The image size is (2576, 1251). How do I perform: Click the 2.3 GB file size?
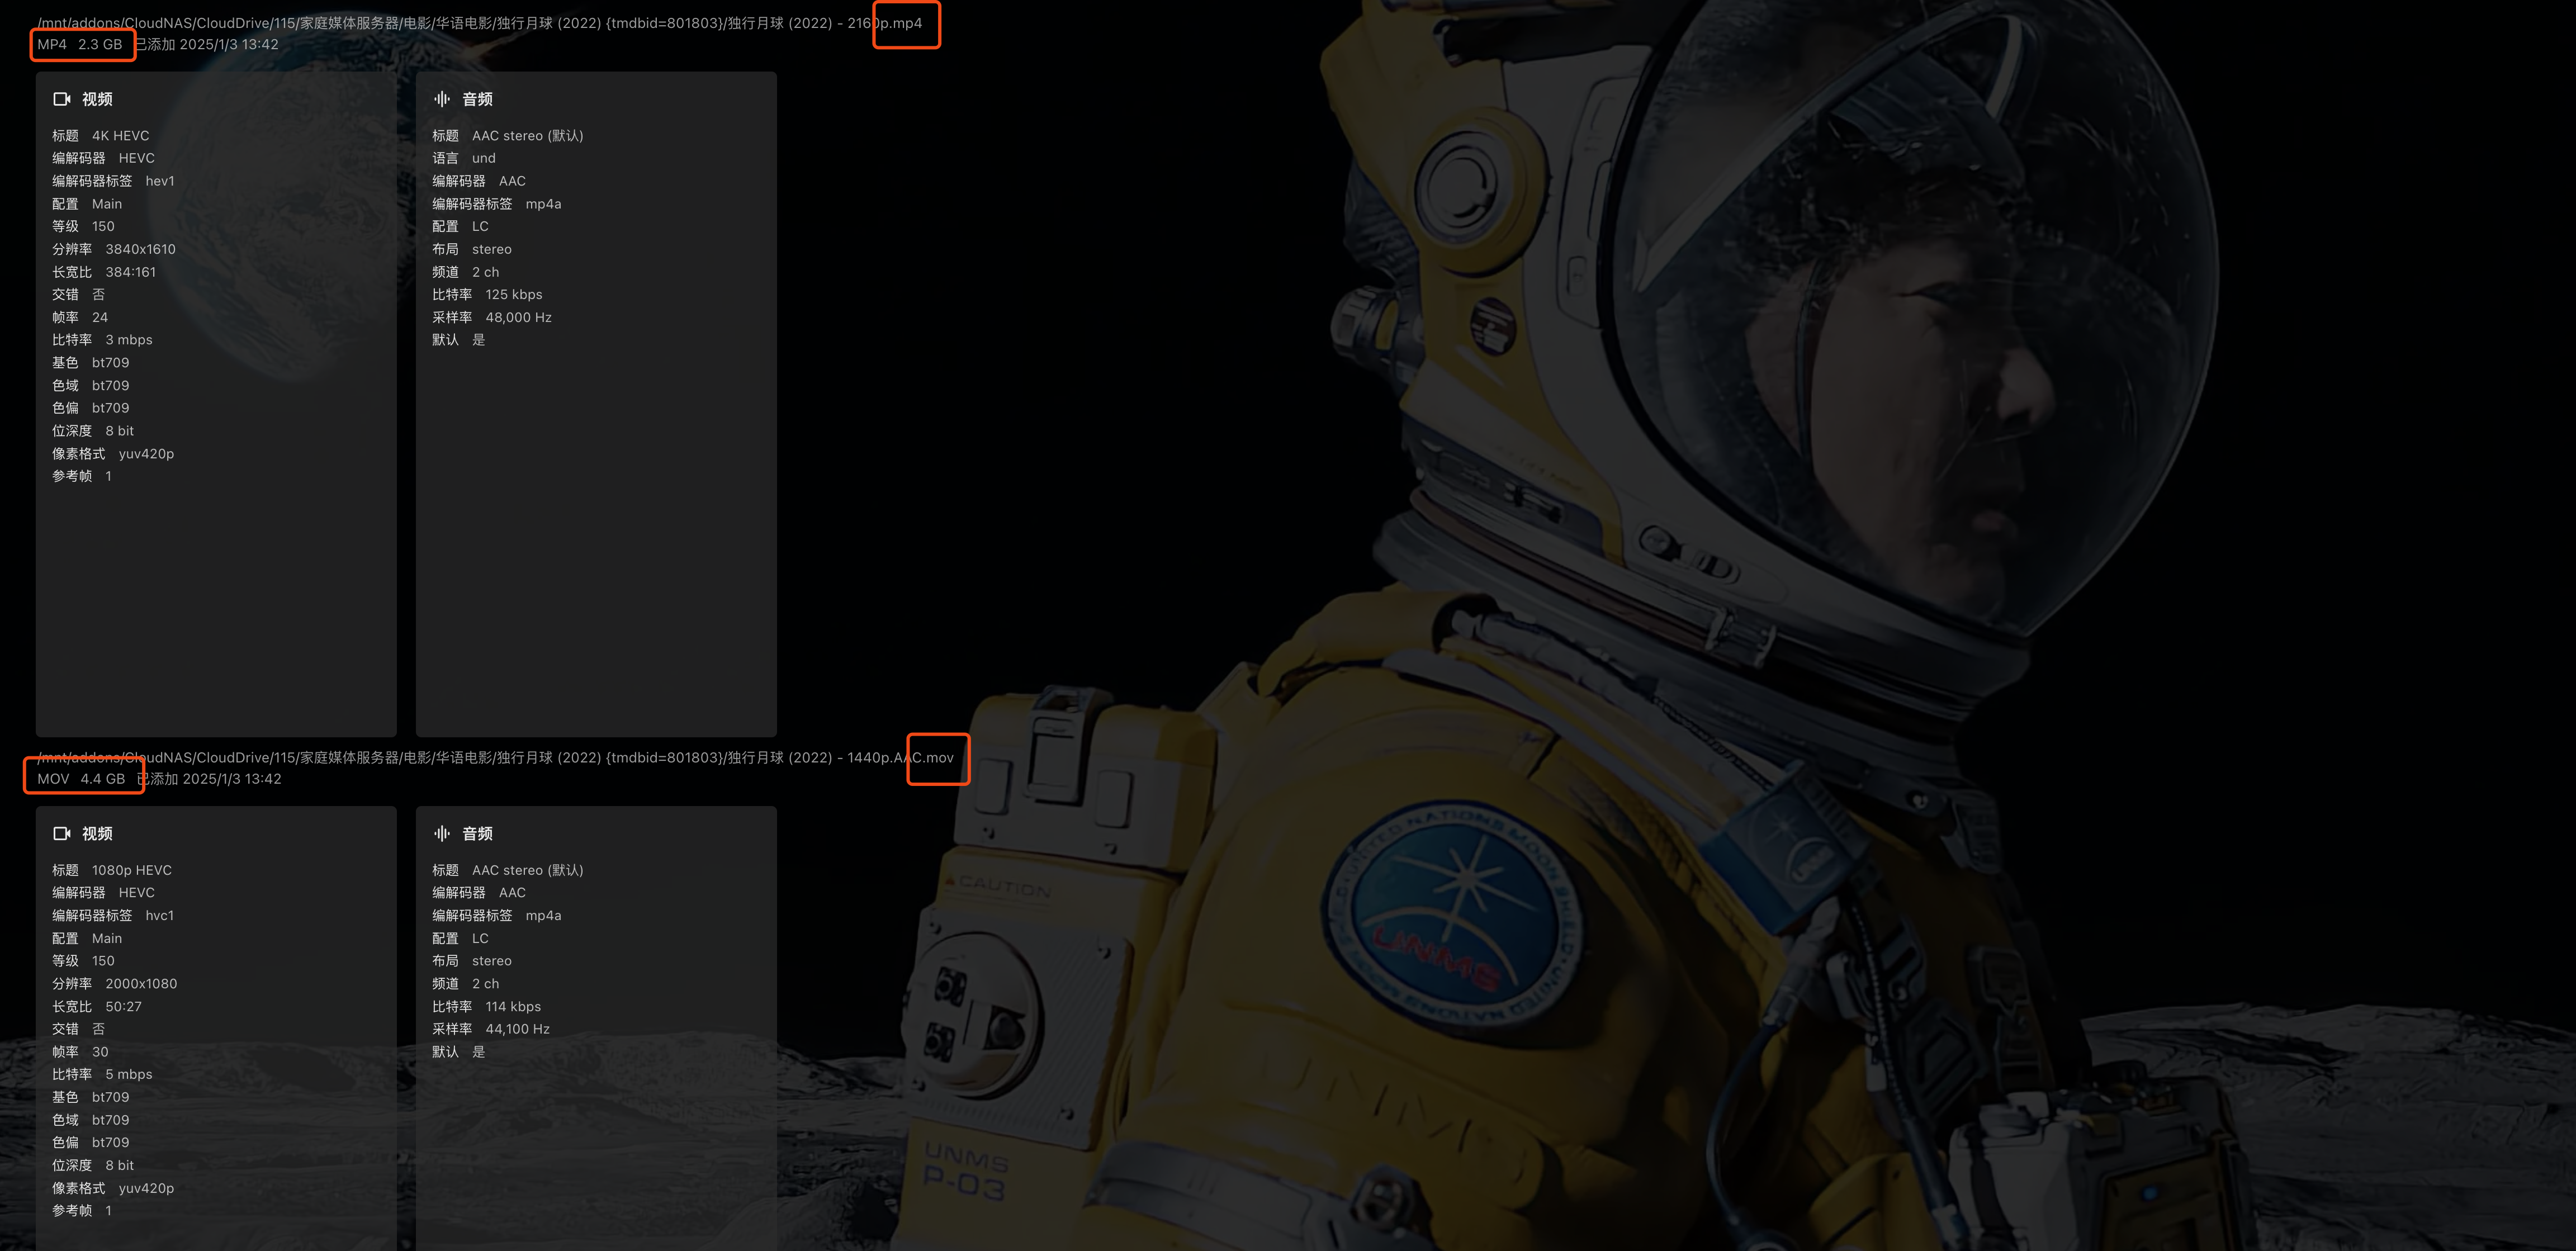coord(100,44)
